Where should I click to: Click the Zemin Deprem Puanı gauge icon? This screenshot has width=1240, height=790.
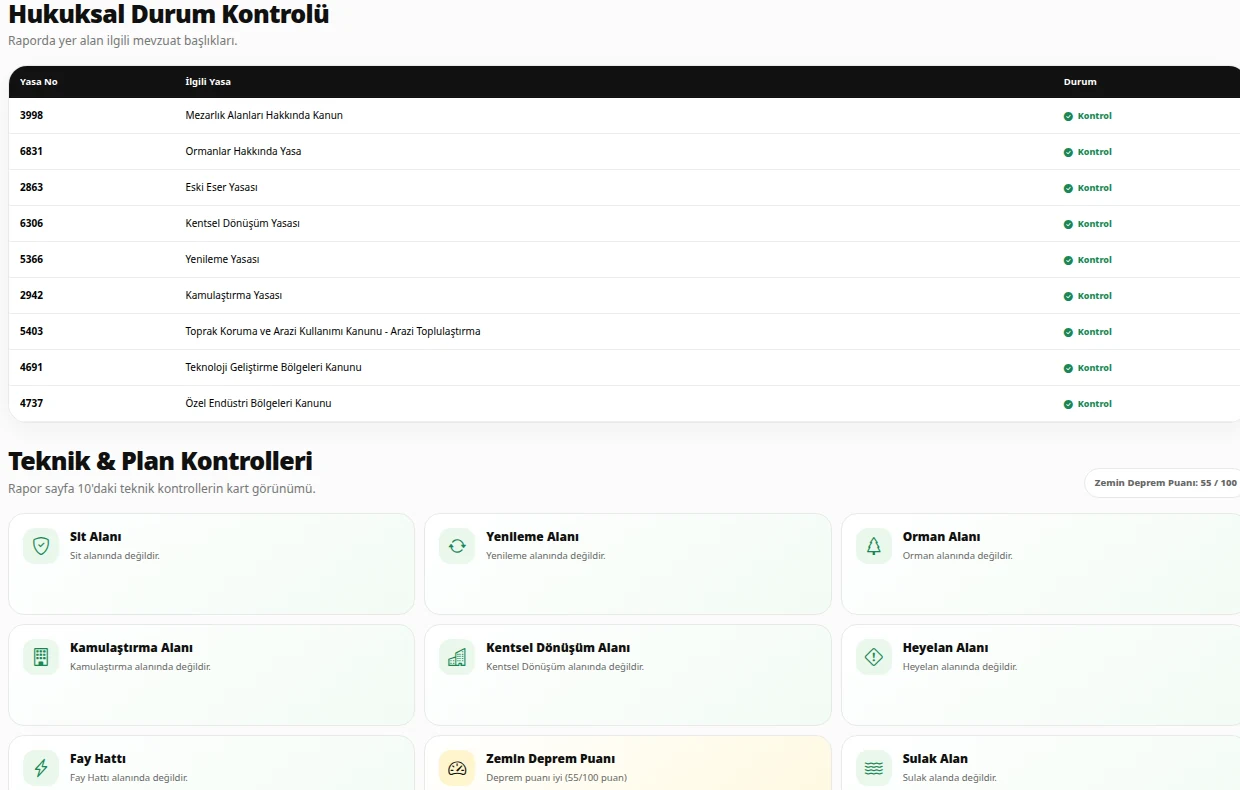coord(457,768)
